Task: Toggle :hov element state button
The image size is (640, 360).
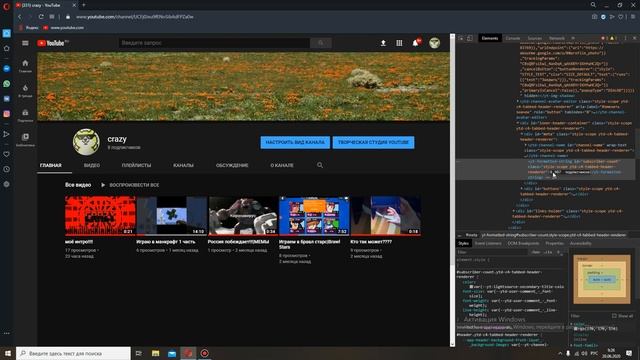Action: click(x=536, y=252)
